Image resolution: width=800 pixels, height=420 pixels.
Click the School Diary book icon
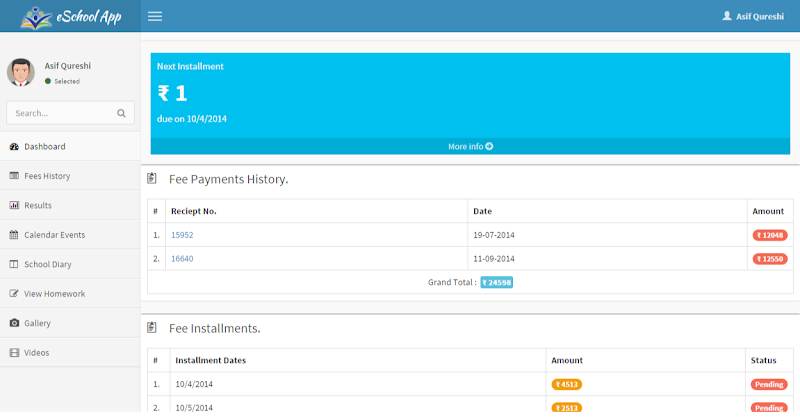coord(14,264)
